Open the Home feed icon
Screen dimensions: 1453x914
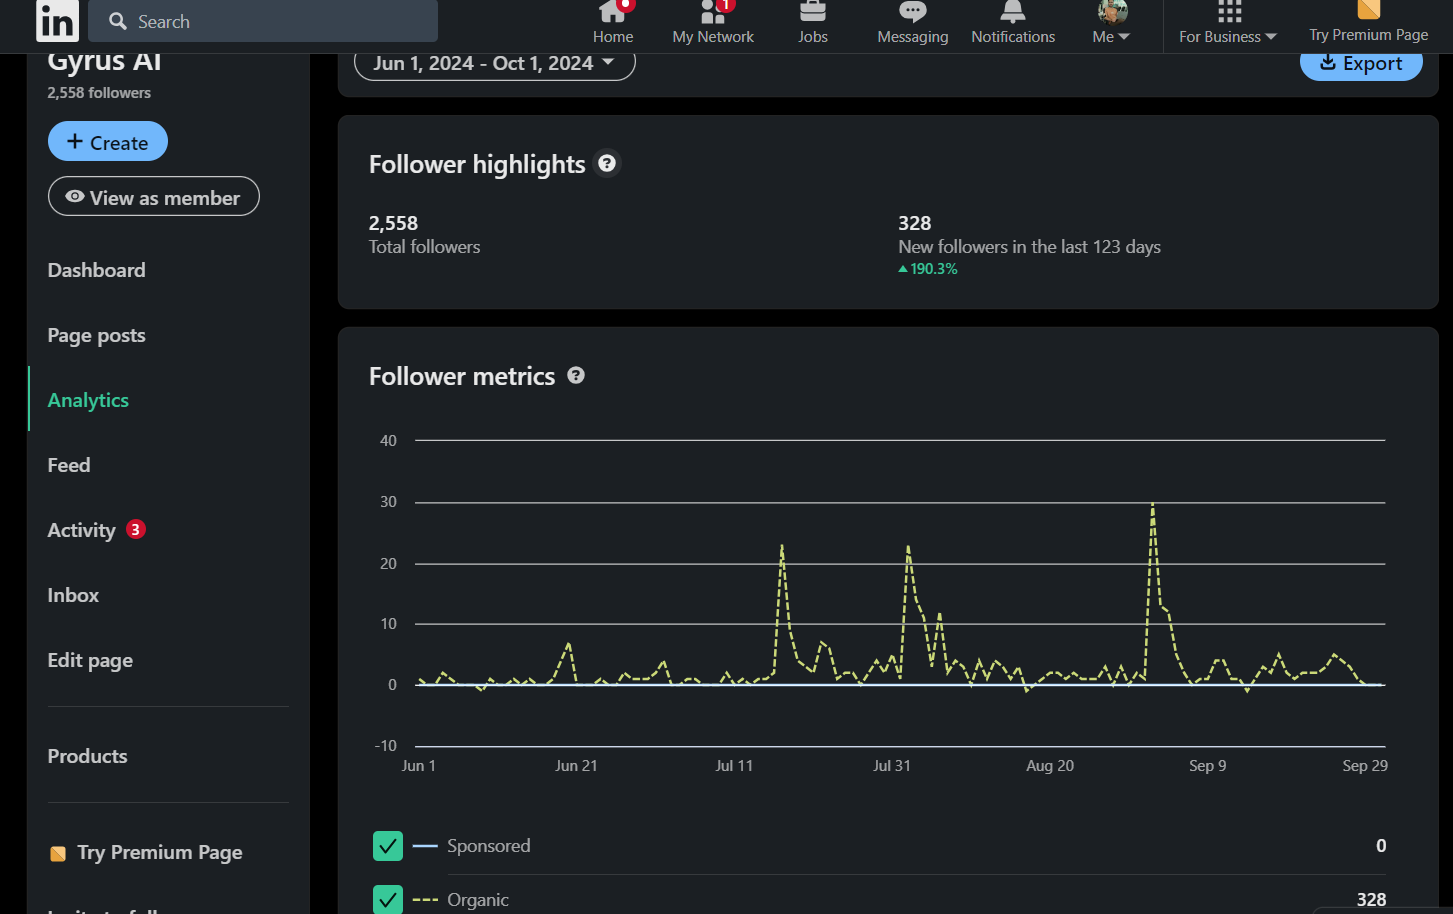tap(612, 13)
